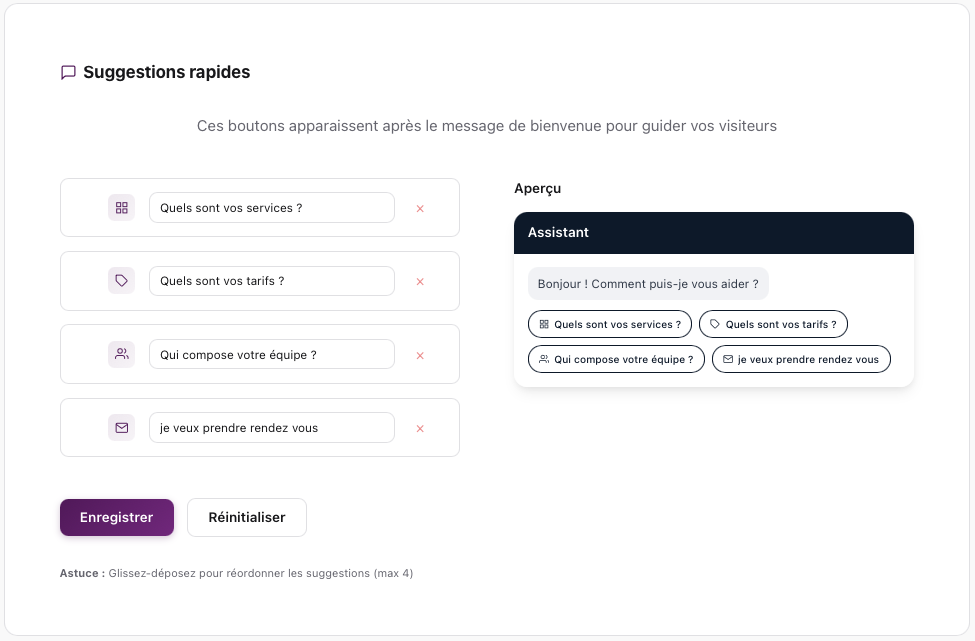
Task: Click inside the 'Quels sont vos tarifs ?' text field
Action: tap(271, 281)
